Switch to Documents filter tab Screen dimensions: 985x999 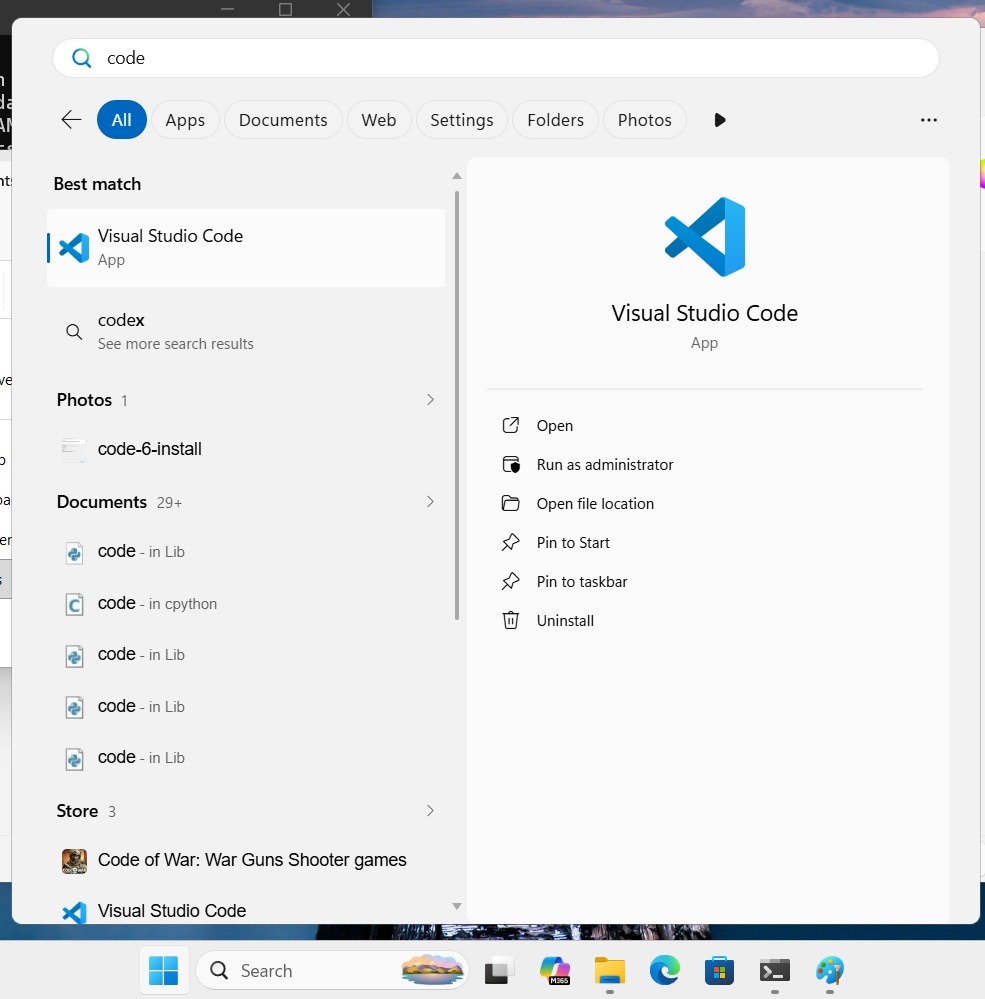click(283, 120)
